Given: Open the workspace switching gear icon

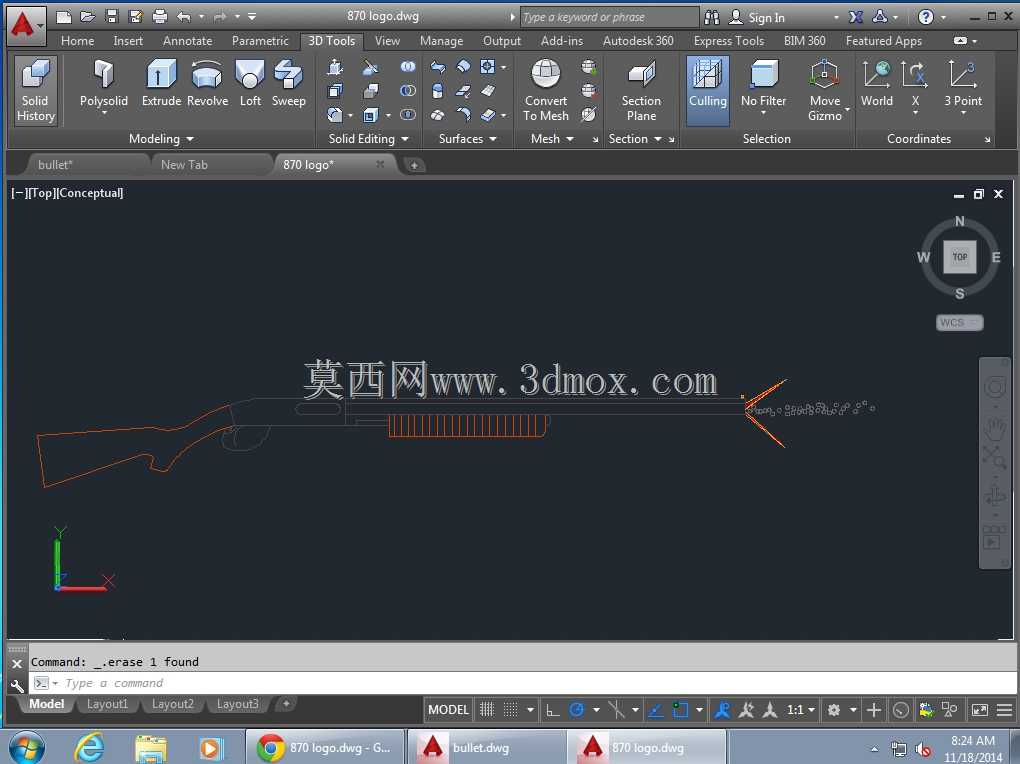Looking at the screenshot, I should (834, 710).
